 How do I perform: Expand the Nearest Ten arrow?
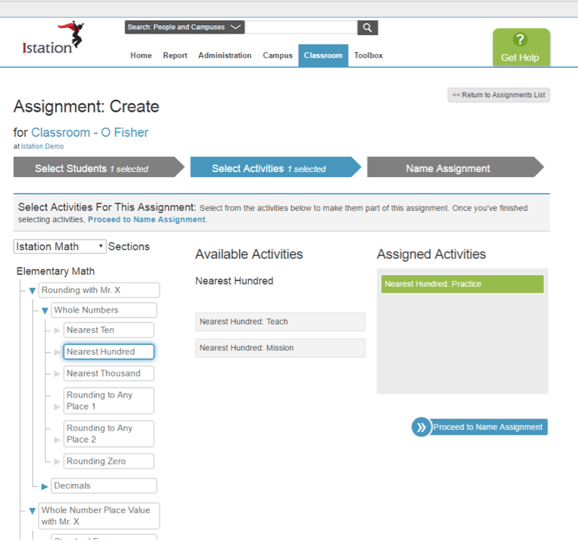[x=57, y=330]
